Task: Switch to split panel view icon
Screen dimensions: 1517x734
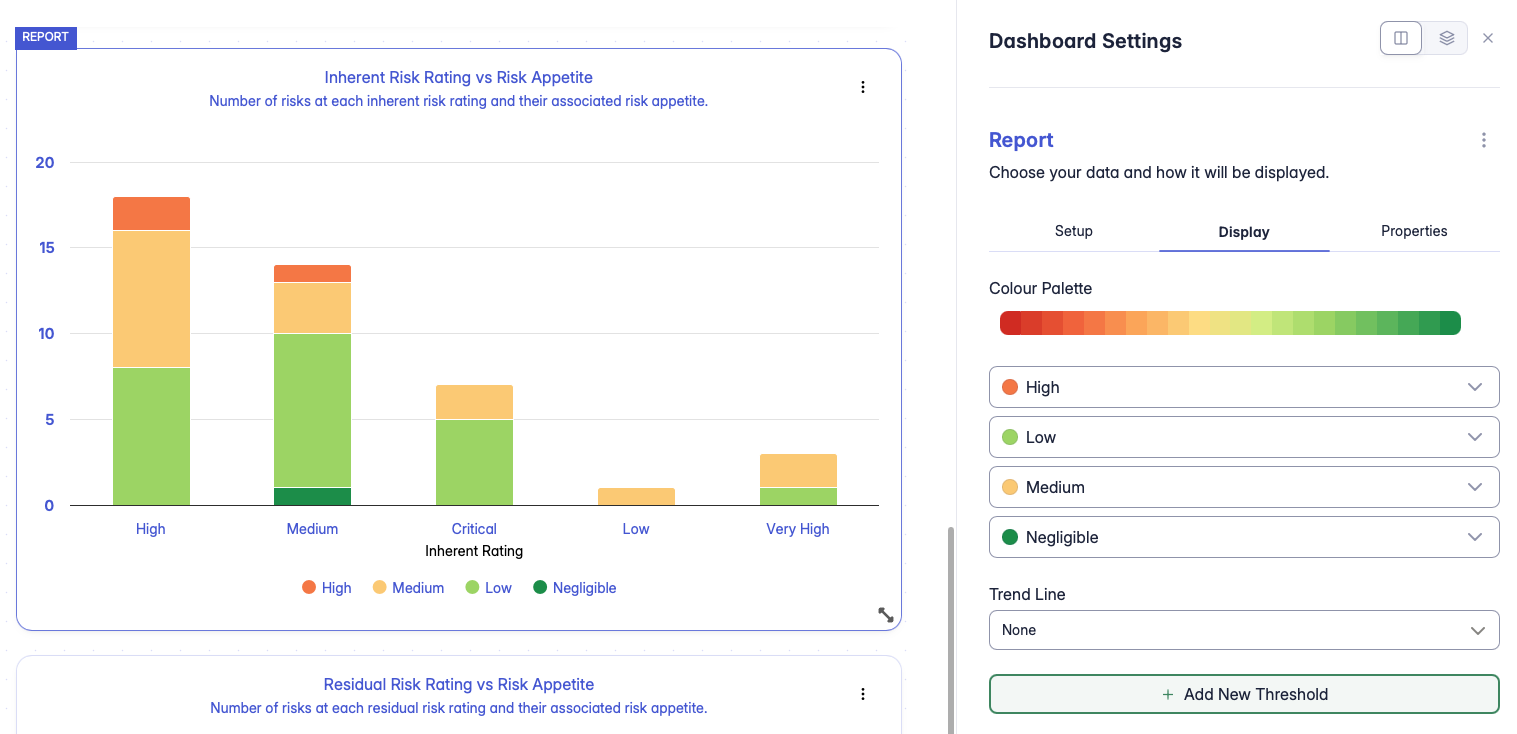Action: (1401, 38)
